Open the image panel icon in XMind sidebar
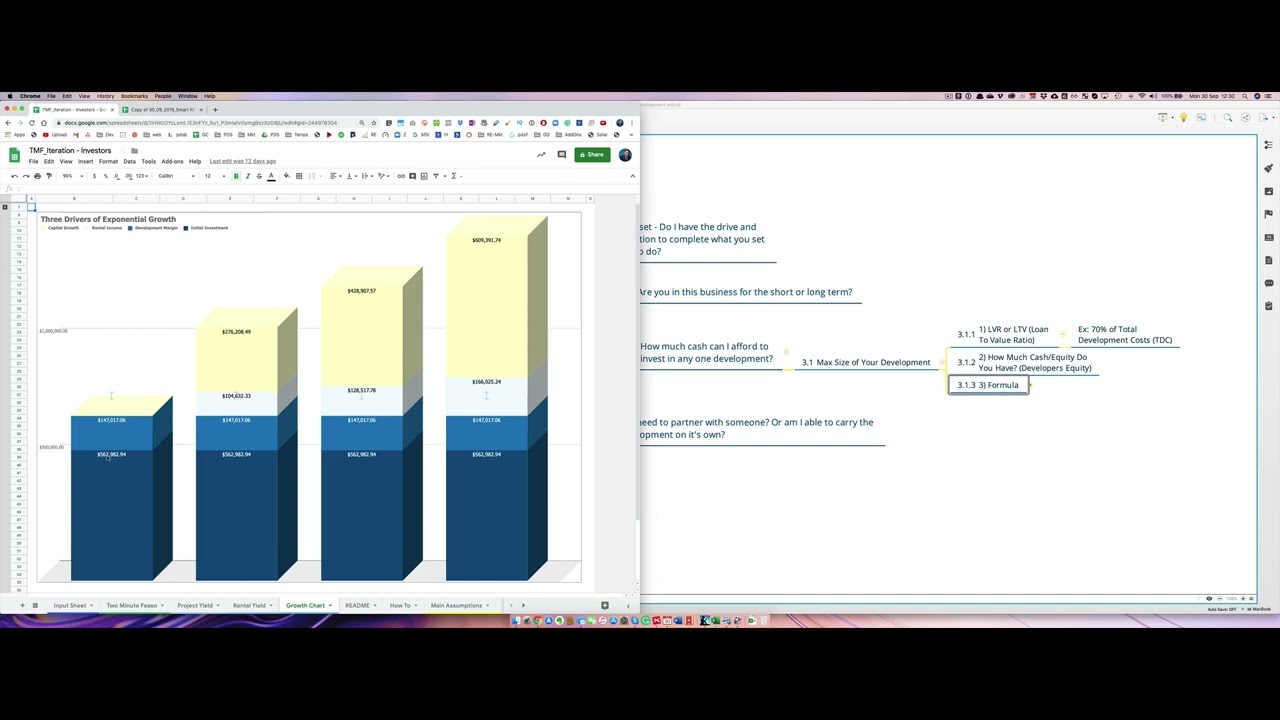Image resolution: width=1280 pixels, height=720 pixels. 1268,192
